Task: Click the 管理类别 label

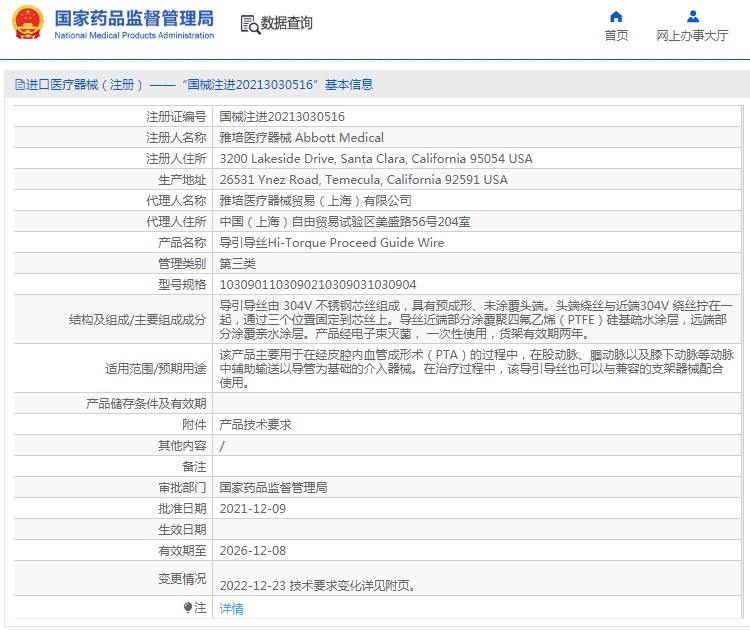Action: pos(182,264)
